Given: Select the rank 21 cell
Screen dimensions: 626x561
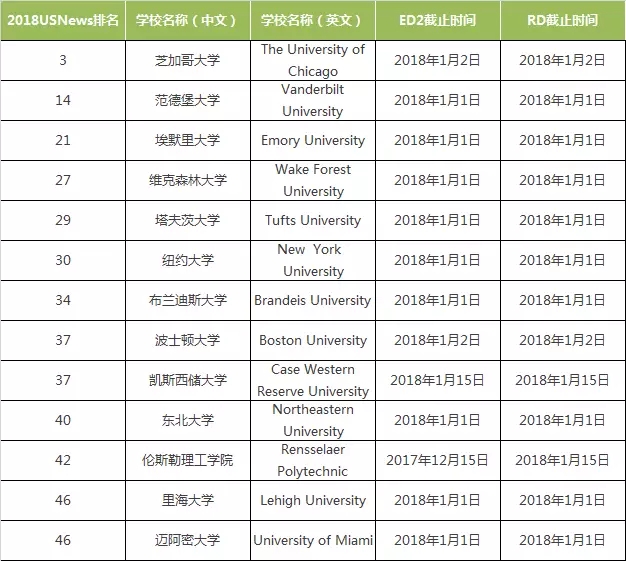Looking at the screenshot, I should click(63, 140).
